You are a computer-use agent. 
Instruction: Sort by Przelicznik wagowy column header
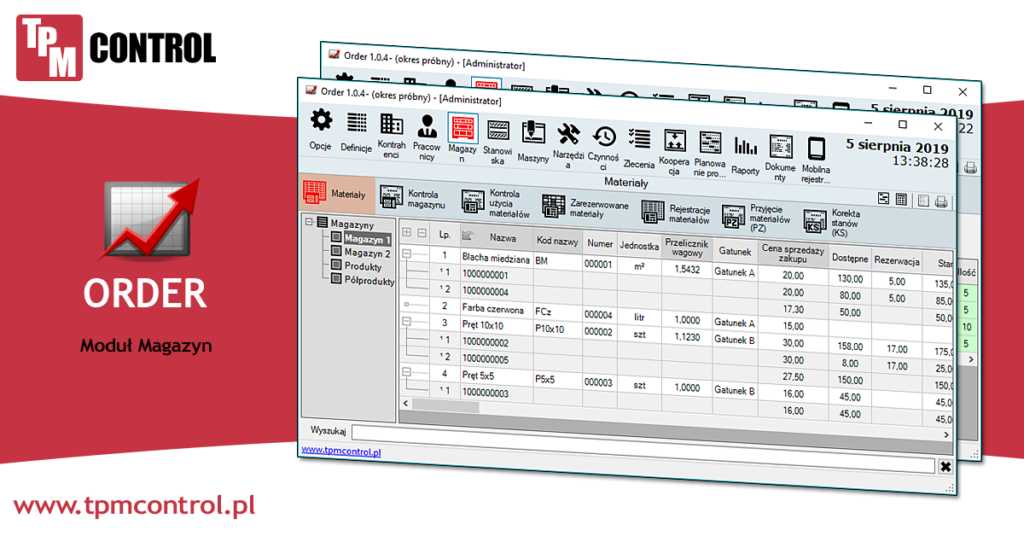click(x=686, y=248)
